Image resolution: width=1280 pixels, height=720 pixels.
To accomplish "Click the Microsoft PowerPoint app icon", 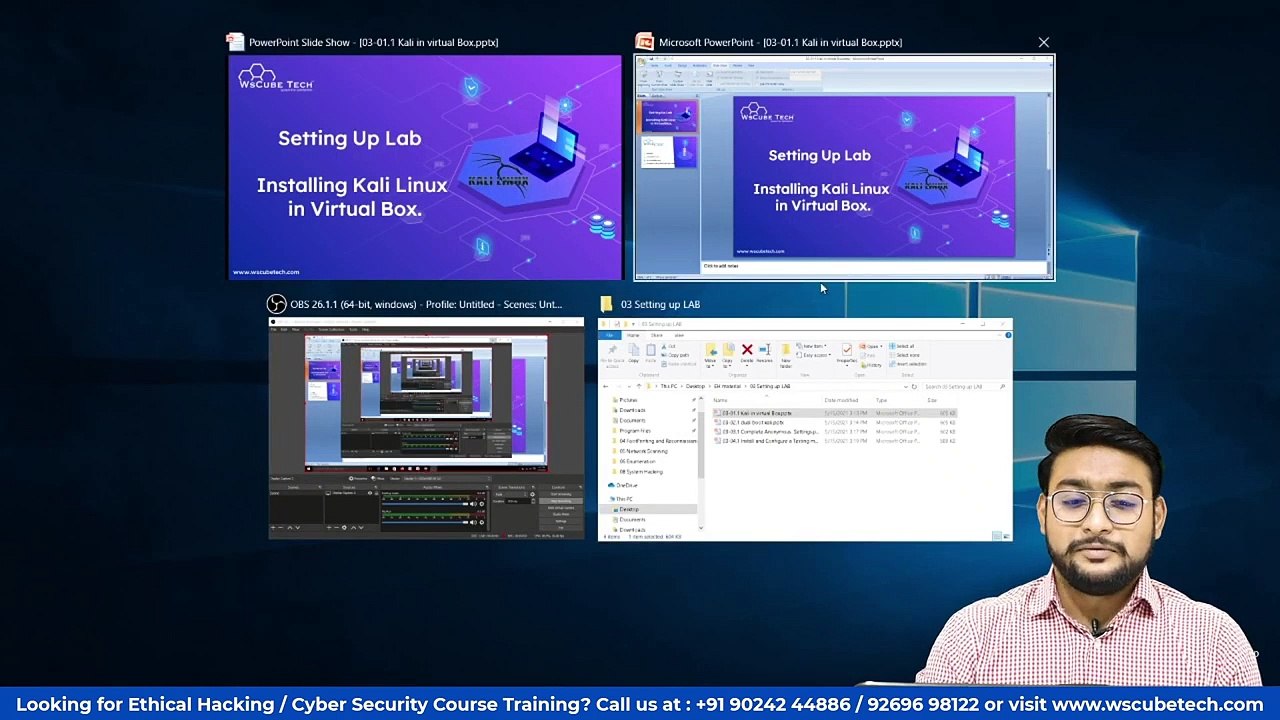I will [x=645, y=42].
